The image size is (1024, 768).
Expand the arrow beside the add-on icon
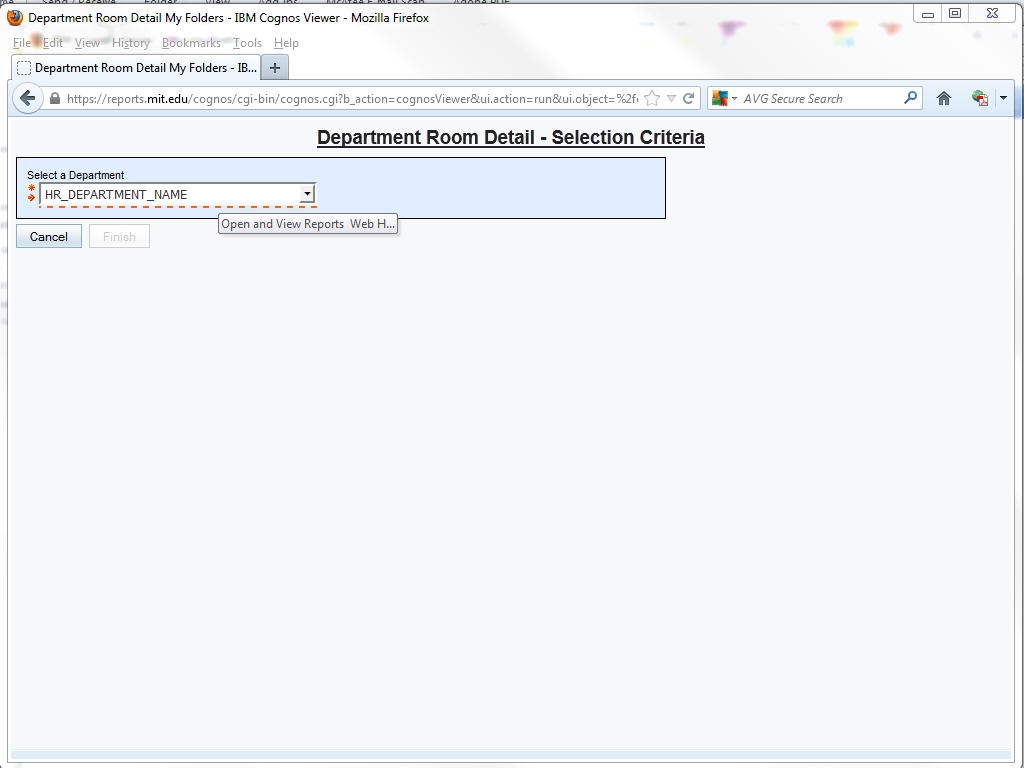pyautogui.click(x=1003, y=98)
